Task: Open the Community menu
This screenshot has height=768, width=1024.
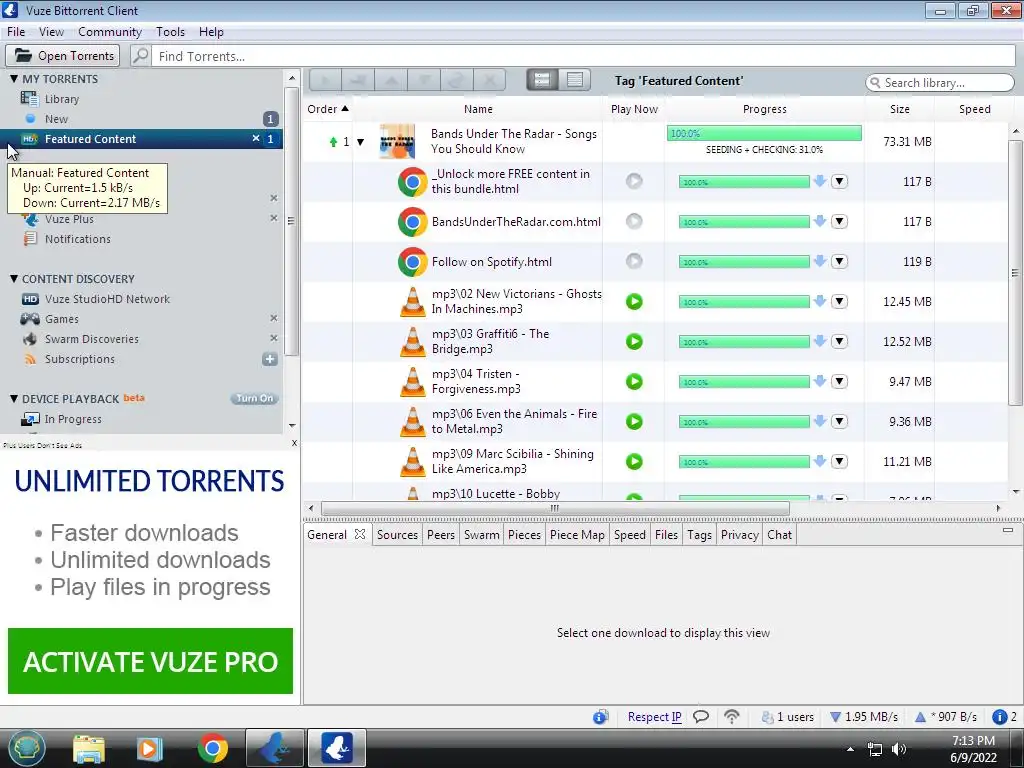Action: pos(110,31)
